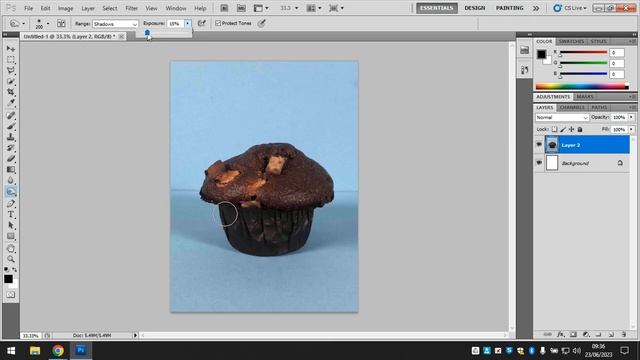Show more workspaces chevron

click(x=536, y=8)
